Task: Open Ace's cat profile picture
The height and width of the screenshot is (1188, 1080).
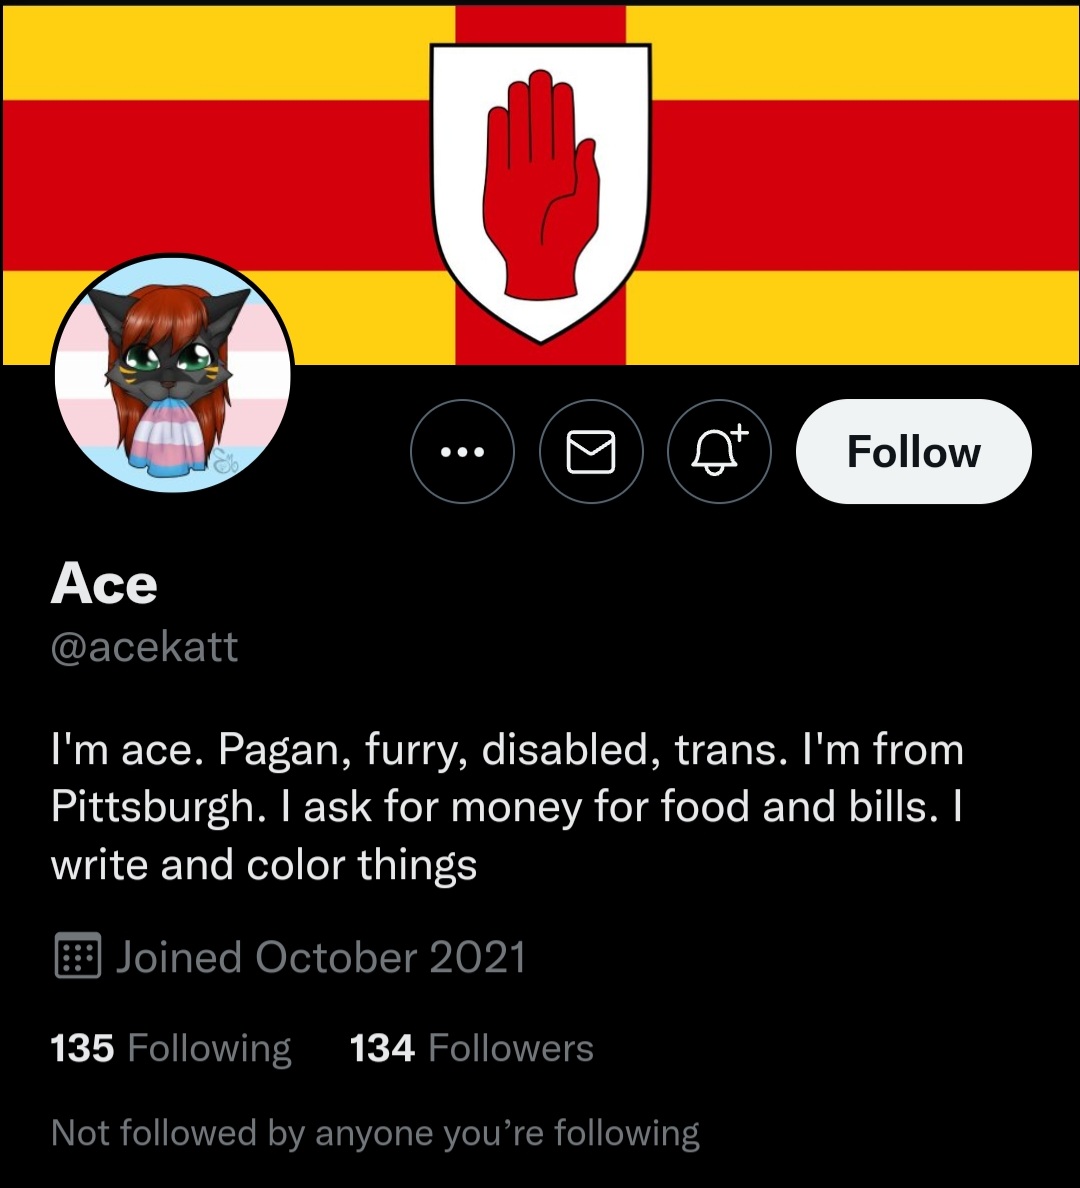Action: (x=173, y=374)
